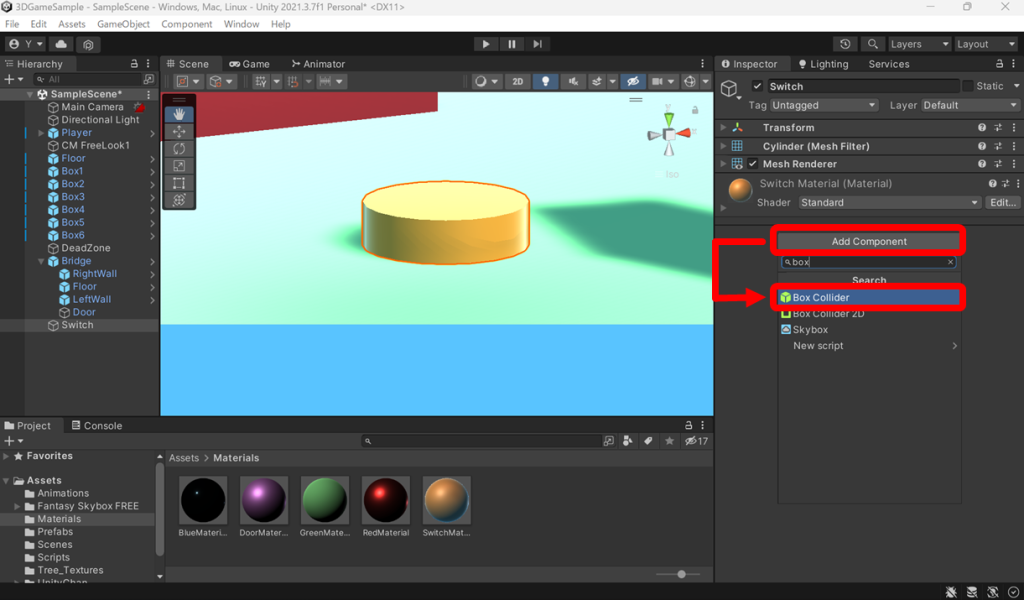Open the GameObject menu
1024x600 pixels.
click(123, 24)
